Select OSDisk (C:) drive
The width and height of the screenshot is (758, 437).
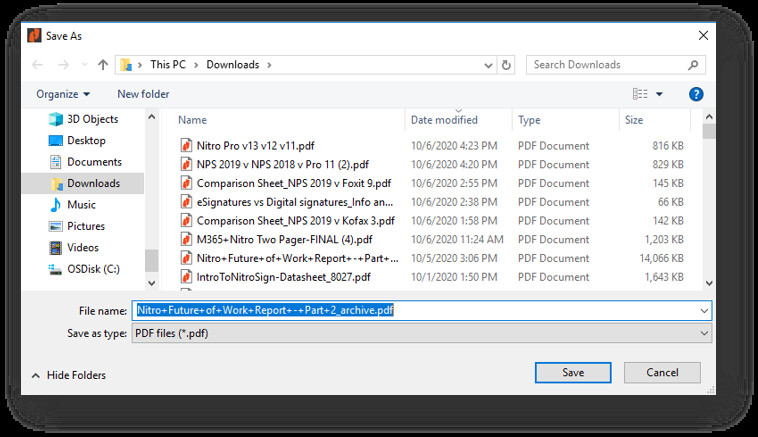93,269
